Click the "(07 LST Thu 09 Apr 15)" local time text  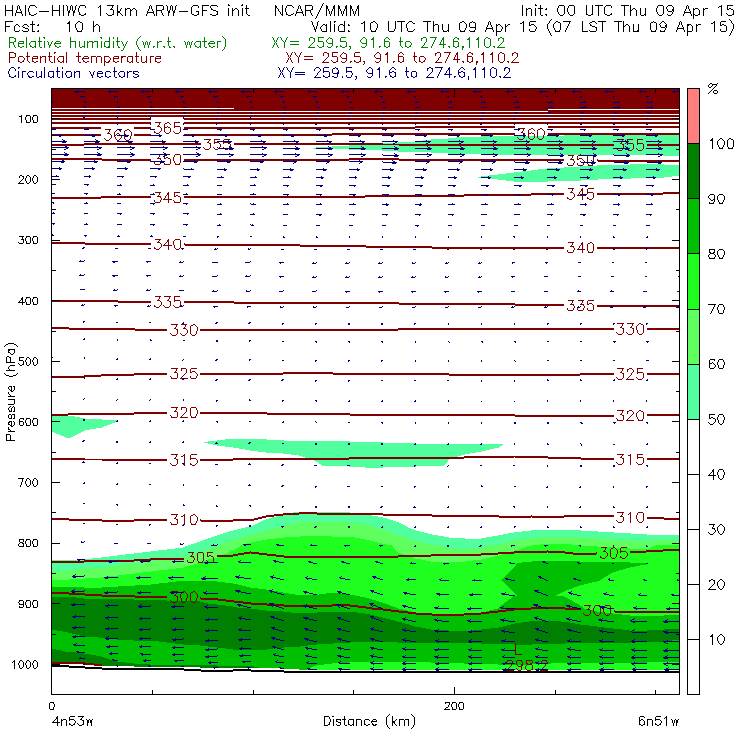point(640,27)
